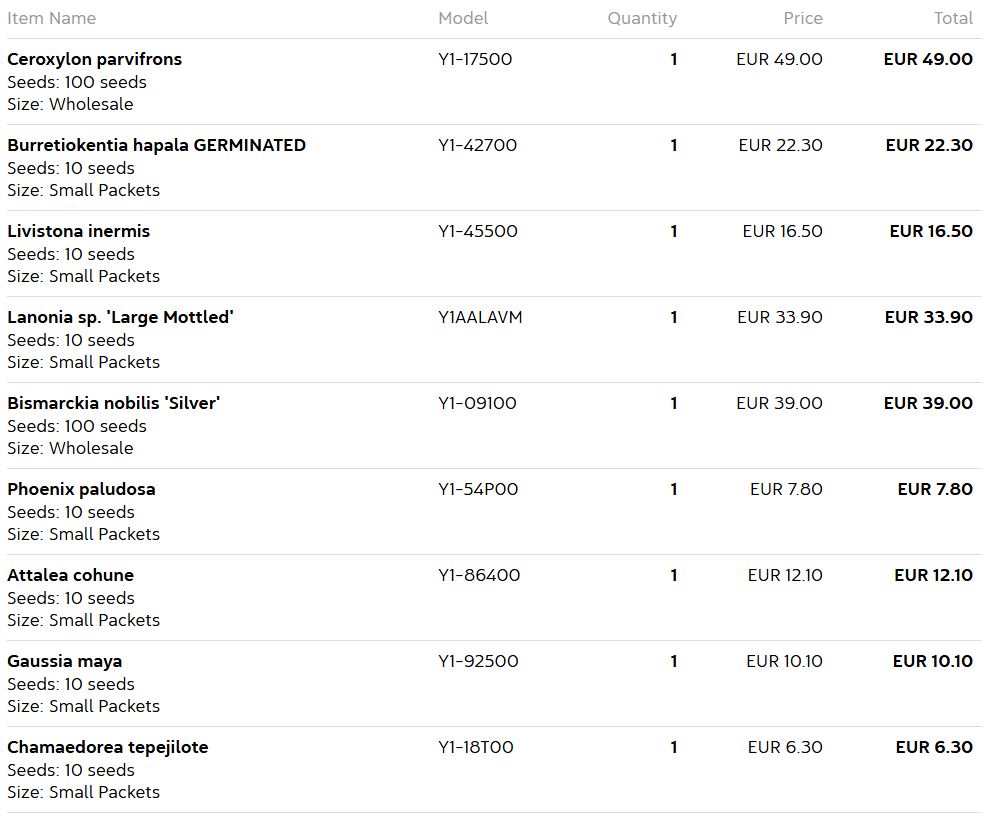Select model number Y1-18T00
Screen dimensions: 1007x823
[x=476, y=747]
